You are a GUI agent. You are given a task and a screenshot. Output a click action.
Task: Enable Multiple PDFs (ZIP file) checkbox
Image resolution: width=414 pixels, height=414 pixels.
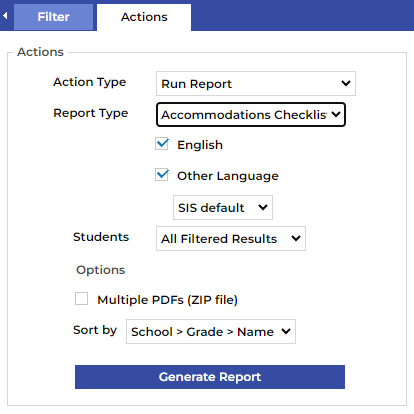click(82, 299)
